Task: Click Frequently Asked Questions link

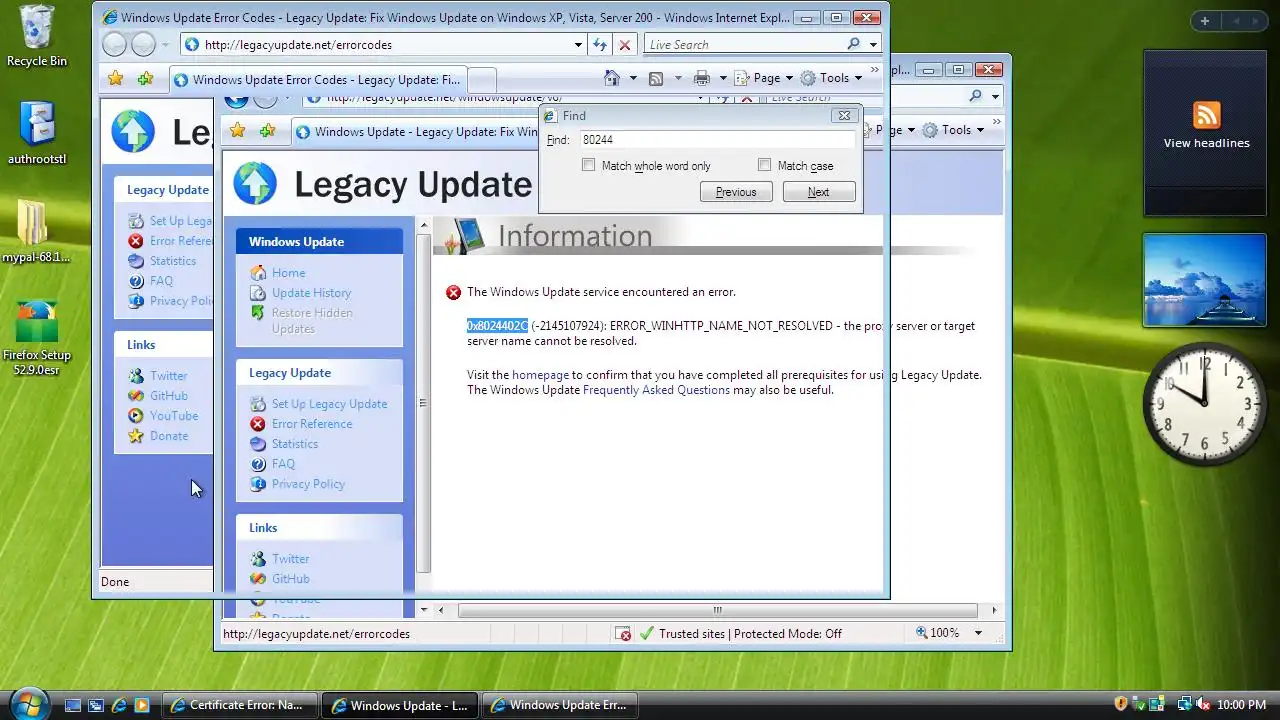Action: click(x=656, y=390)
